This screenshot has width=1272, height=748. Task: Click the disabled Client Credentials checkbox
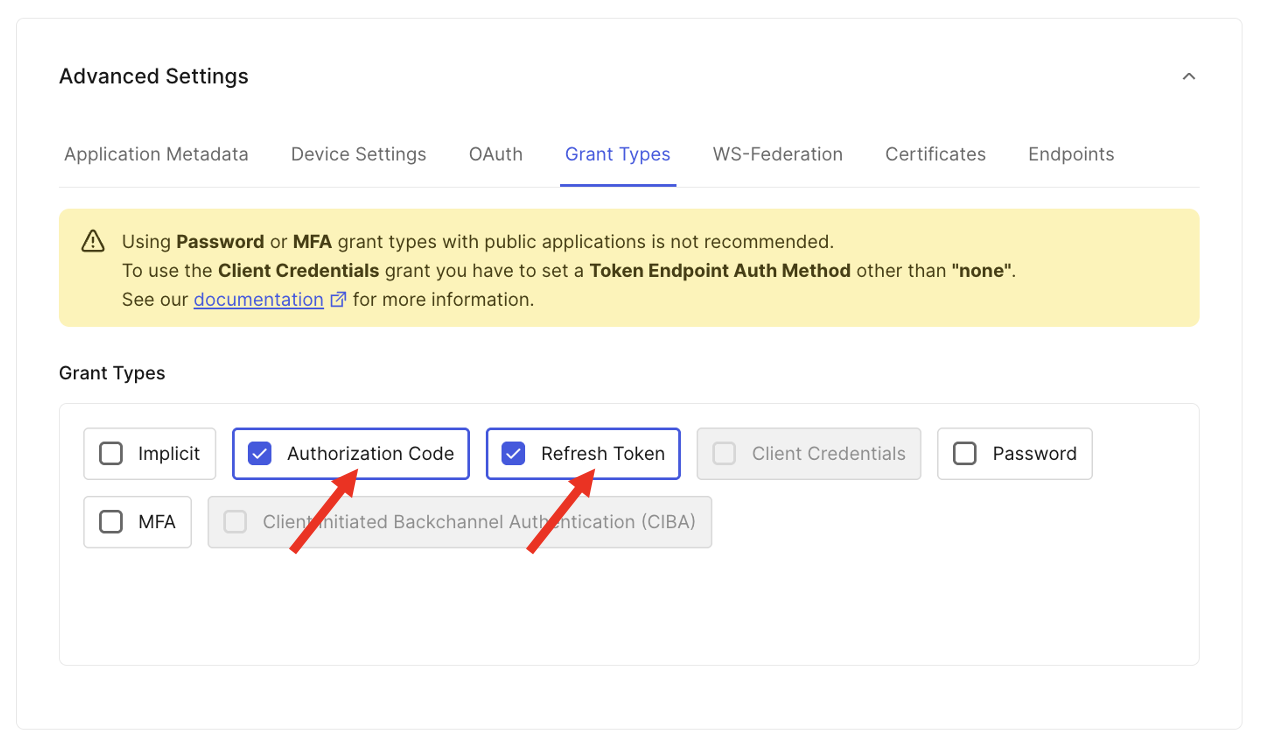click(x=724, y=454)
